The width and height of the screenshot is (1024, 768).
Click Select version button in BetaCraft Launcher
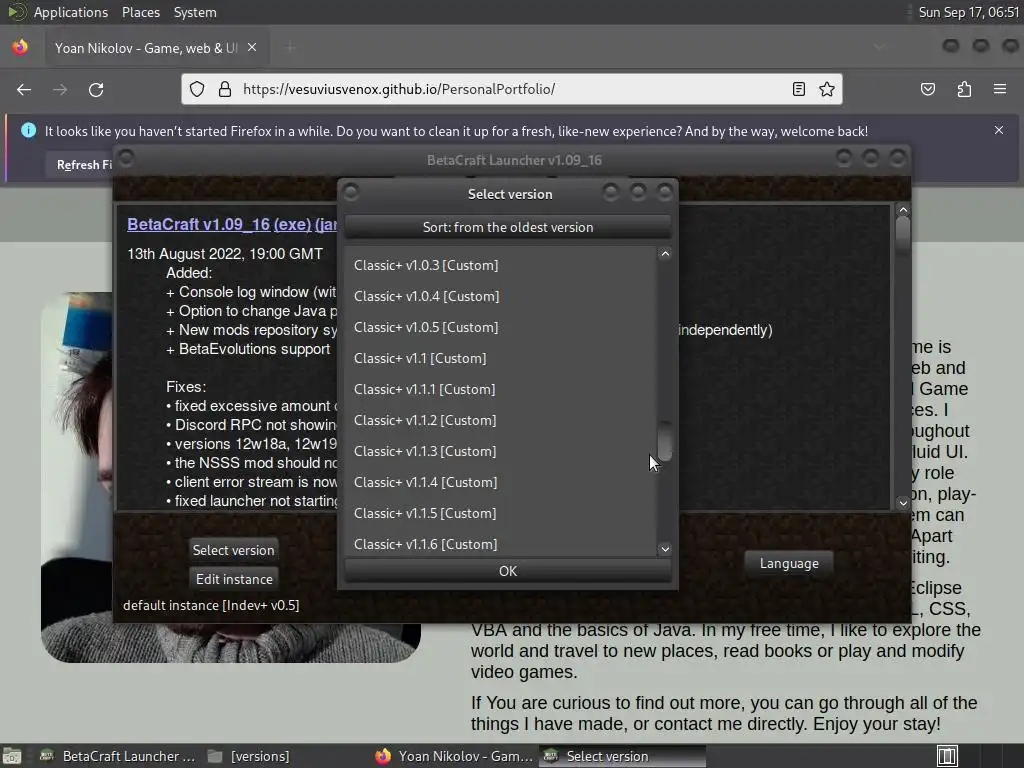[x=233, y=550]
